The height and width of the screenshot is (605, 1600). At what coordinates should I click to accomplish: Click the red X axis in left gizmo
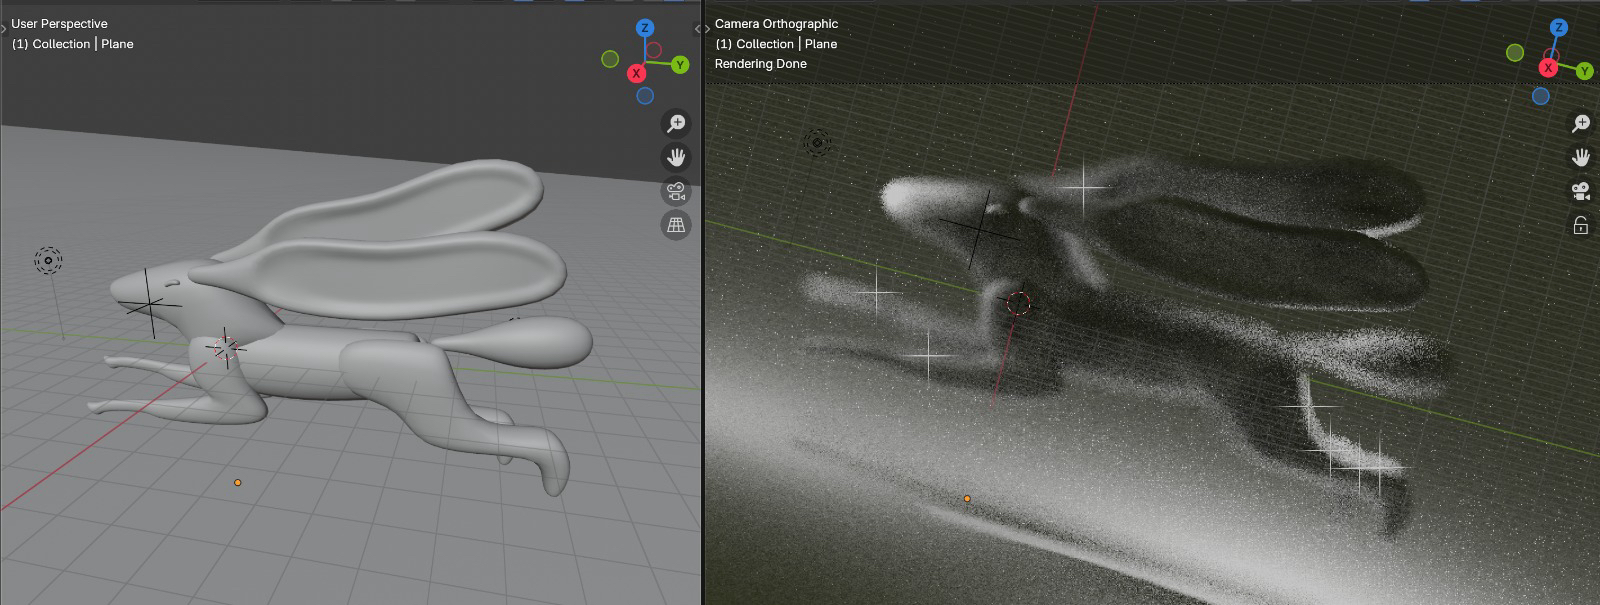click(x=636, y=74)
